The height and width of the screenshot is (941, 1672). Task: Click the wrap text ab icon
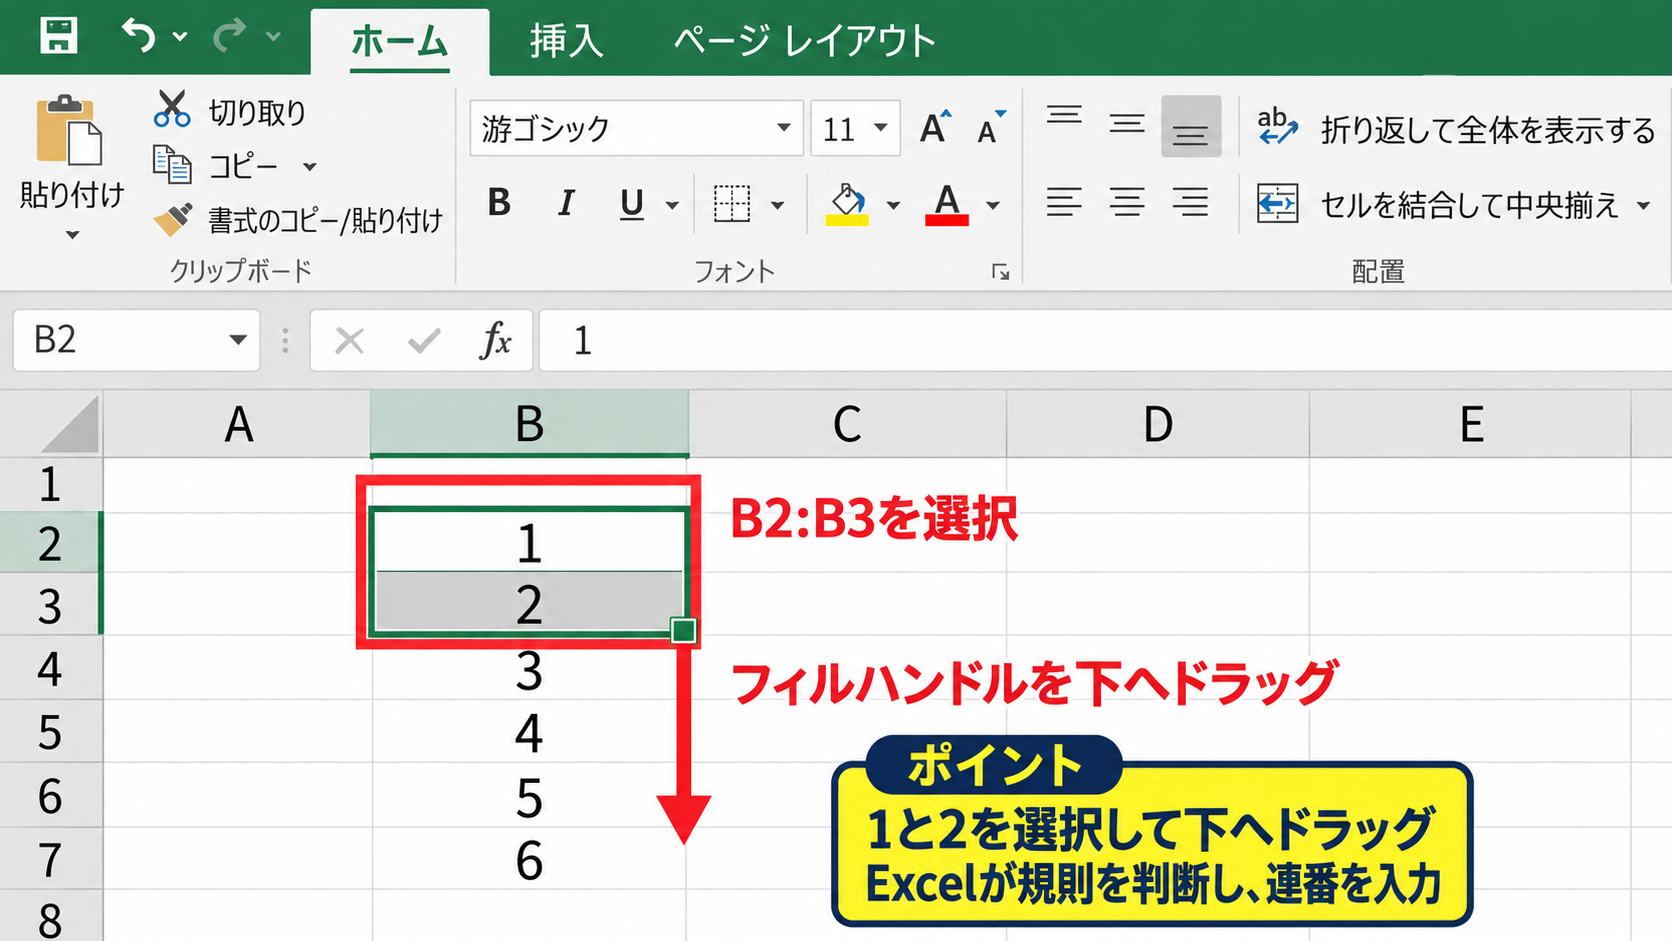(x=1277, y=127)
